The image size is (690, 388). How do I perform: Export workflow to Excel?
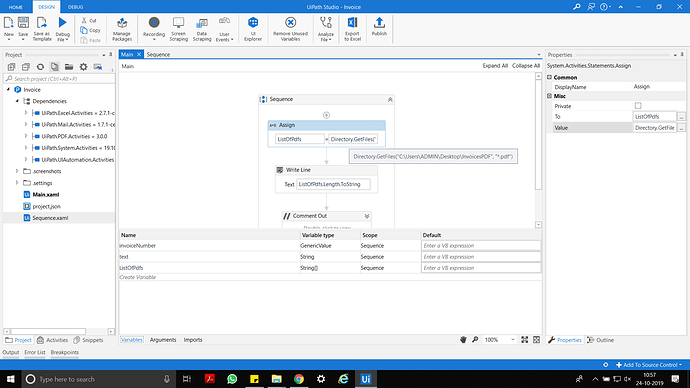(x=352, y=29)
